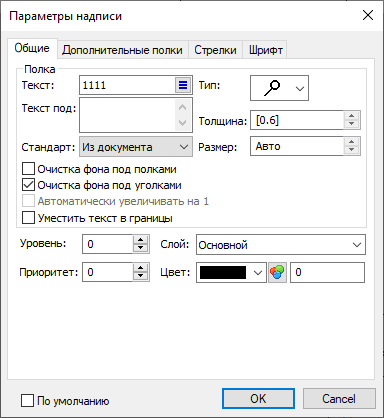The width and height of the screenshot is (384, 418).
Task: Click the color index field next to palette
Action: [x=327, y=272]
